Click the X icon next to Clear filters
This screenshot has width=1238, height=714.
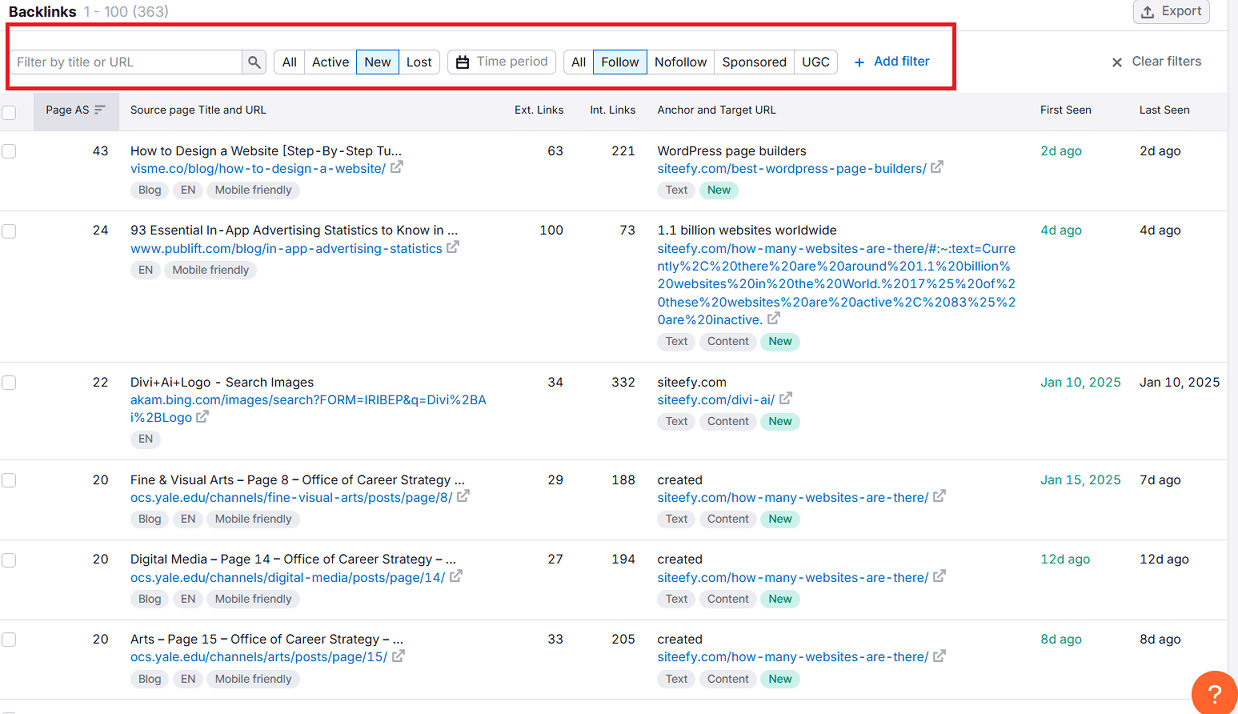[x=1116, y=61]
